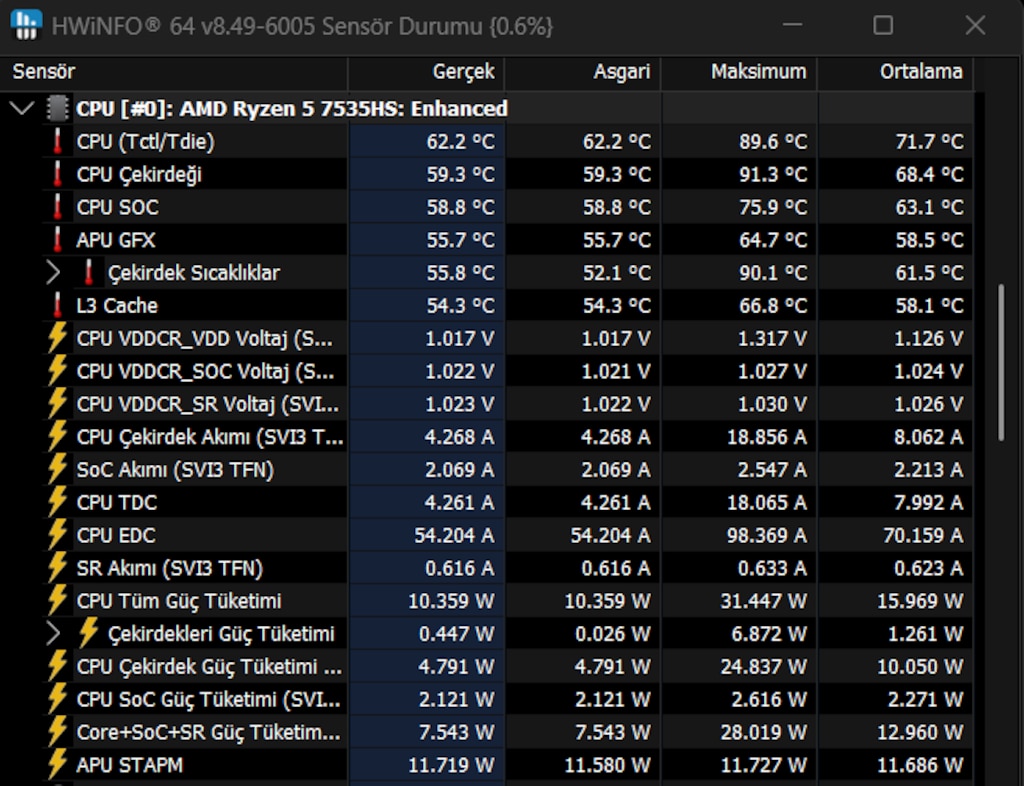Click the 70.159 A average value
The image size is (1024, 786).
(923, 535)
